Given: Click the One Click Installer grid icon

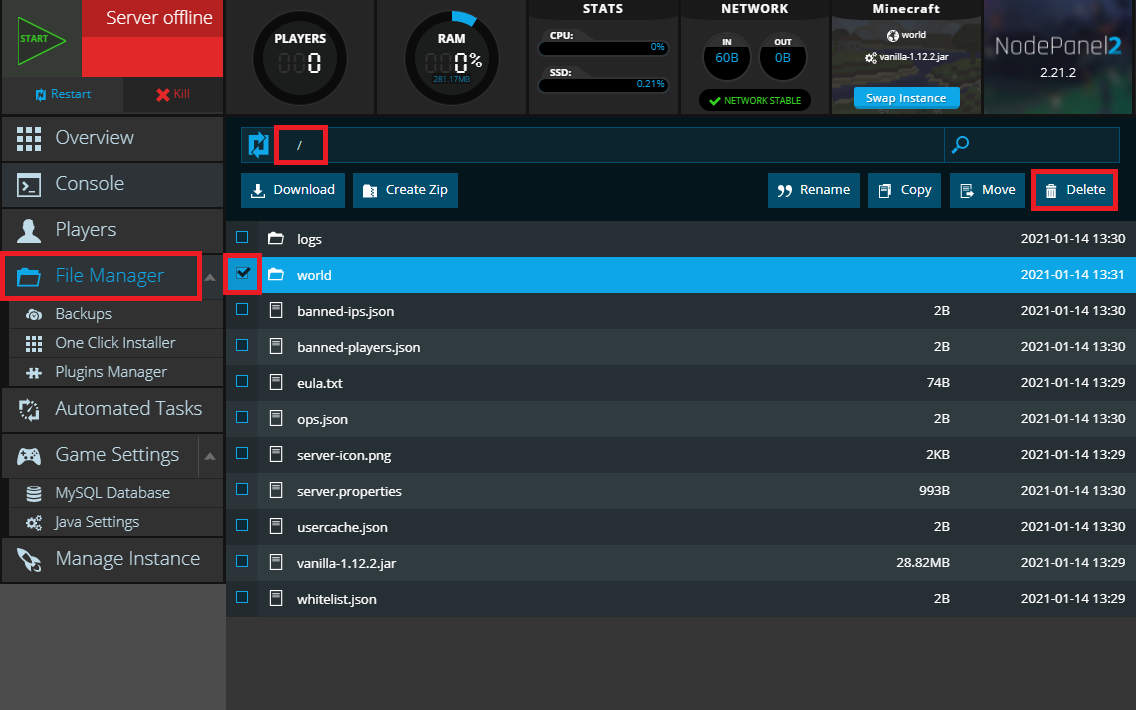Looking at the screenshot, I should [x=33, y=343].
